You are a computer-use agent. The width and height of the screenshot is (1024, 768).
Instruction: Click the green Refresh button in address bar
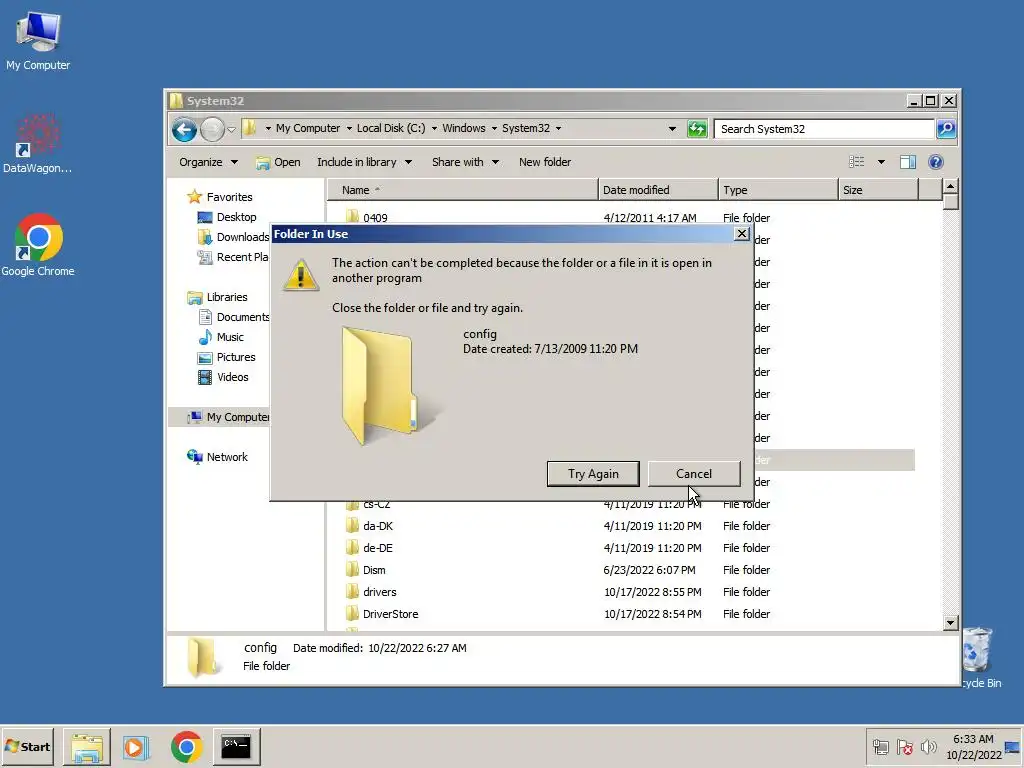(697, 129)
